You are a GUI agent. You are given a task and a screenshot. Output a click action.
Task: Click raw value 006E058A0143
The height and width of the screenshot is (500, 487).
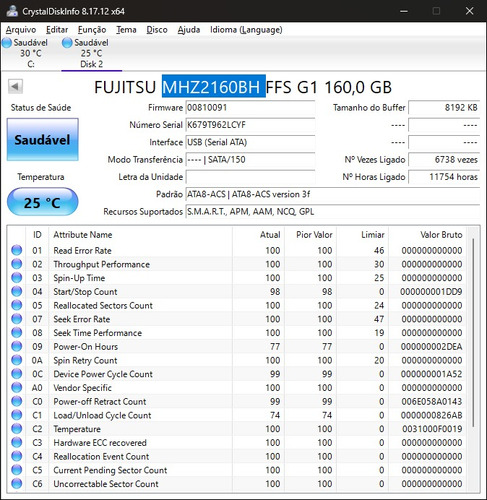[x=431, y=401]
